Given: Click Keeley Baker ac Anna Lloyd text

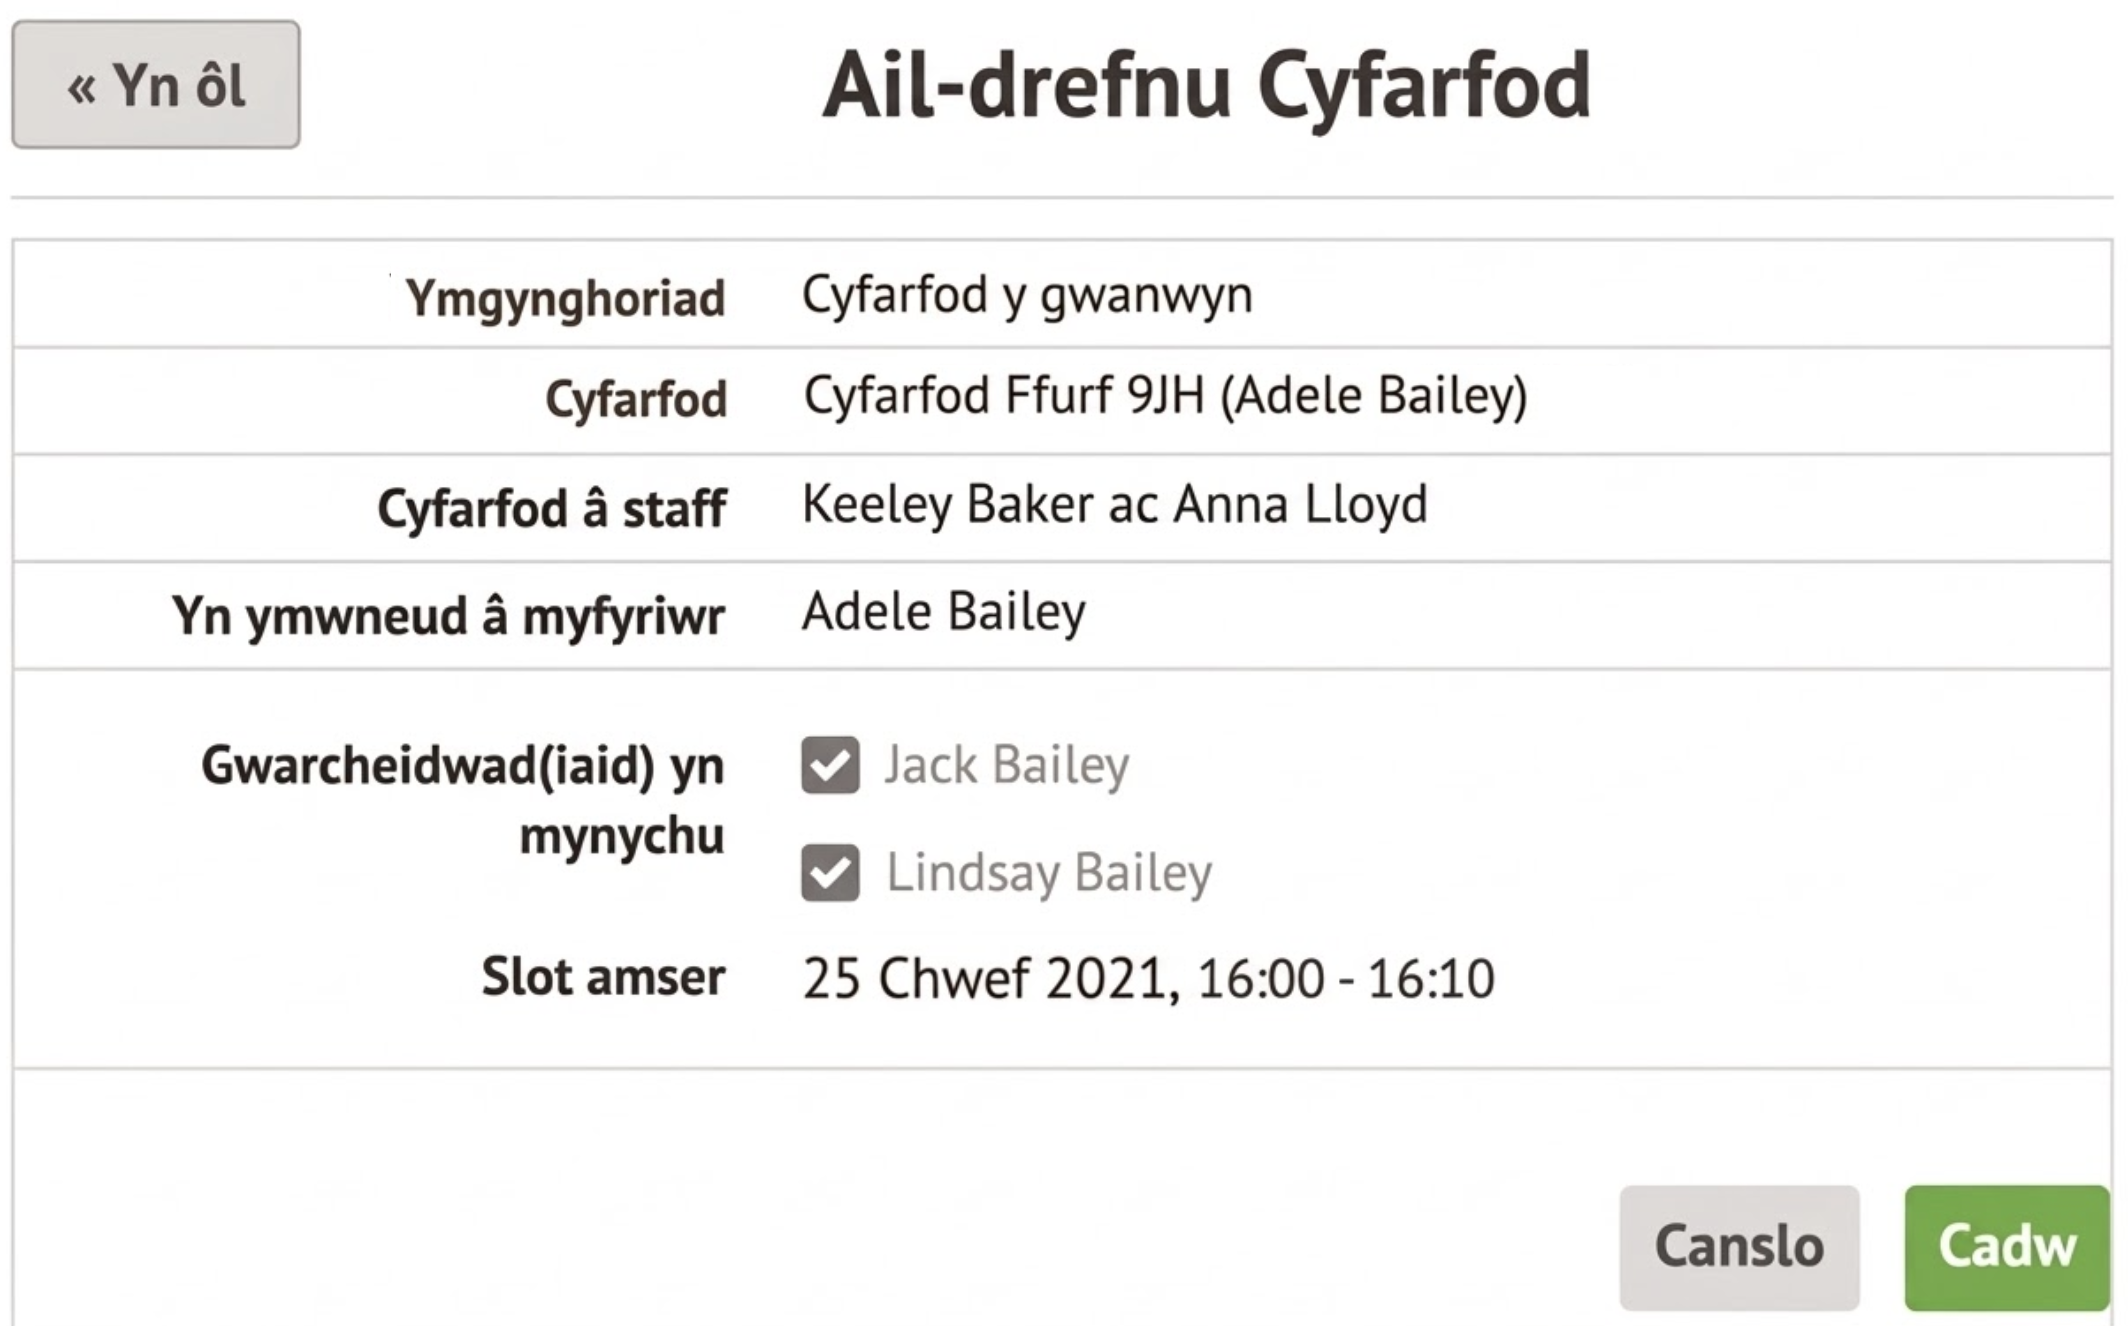Looking at the screenshot, I should pyautogui.click(x=1114, y=504).
